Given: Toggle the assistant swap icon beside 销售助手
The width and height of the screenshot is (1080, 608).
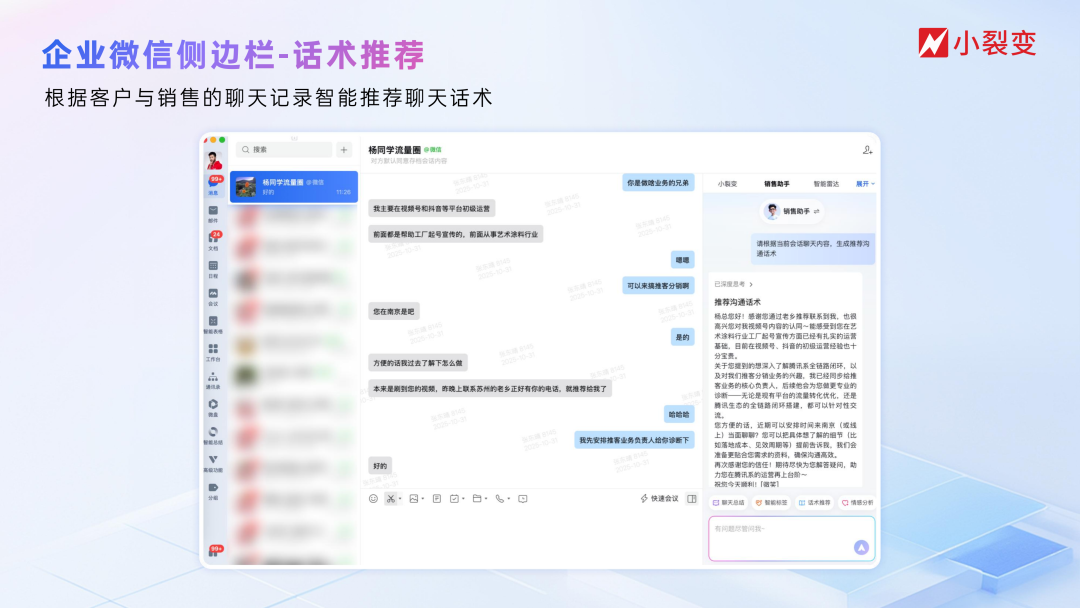Looking at the screenshot, I should click(816, 212).
